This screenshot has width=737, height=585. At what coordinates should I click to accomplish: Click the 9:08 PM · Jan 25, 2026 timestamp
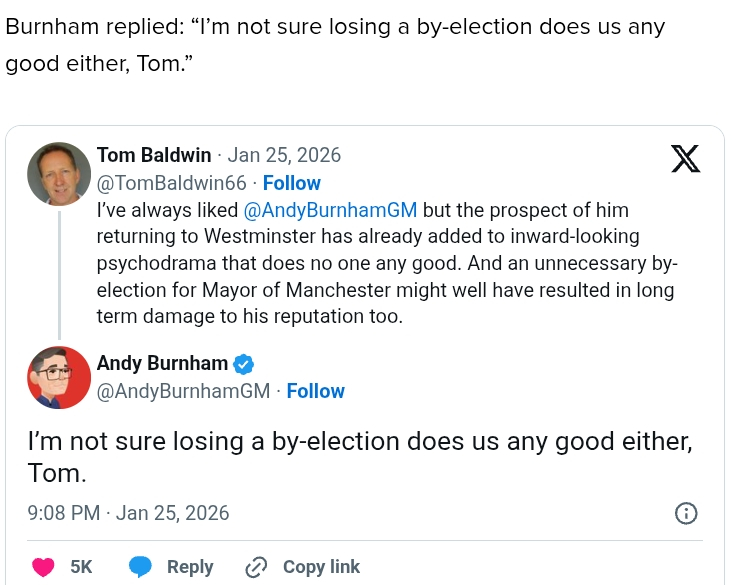click(129, 513)
